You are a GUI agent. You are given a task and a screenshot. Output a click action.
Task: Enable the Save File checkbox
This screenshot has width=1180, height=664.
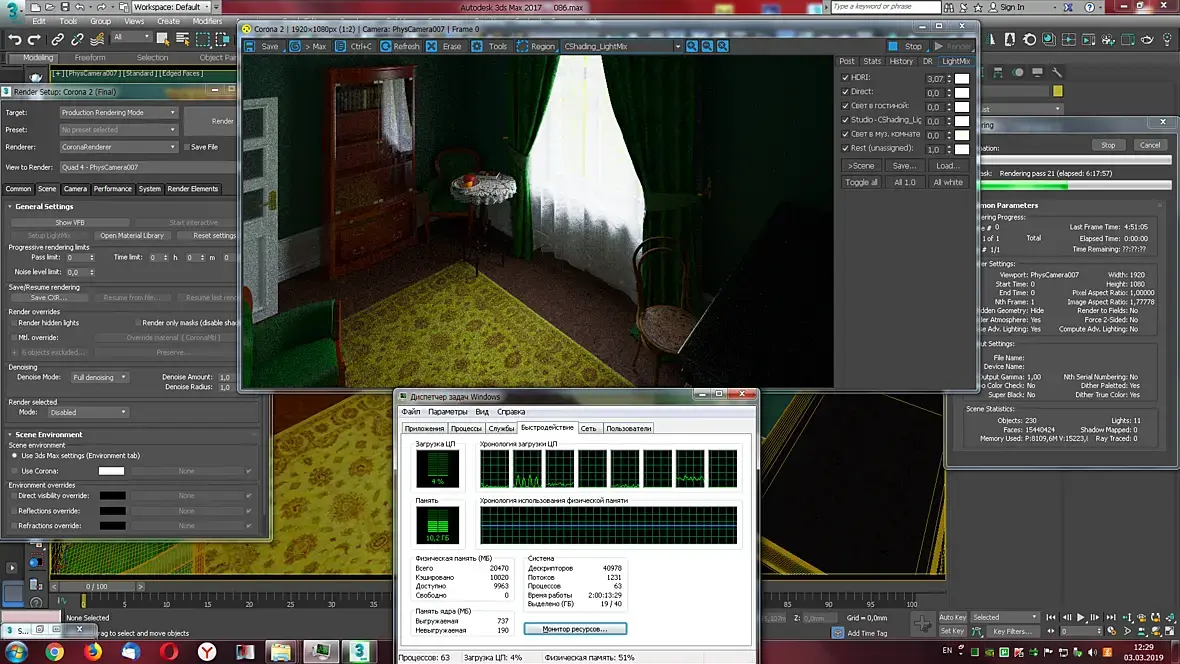point(187,147)
